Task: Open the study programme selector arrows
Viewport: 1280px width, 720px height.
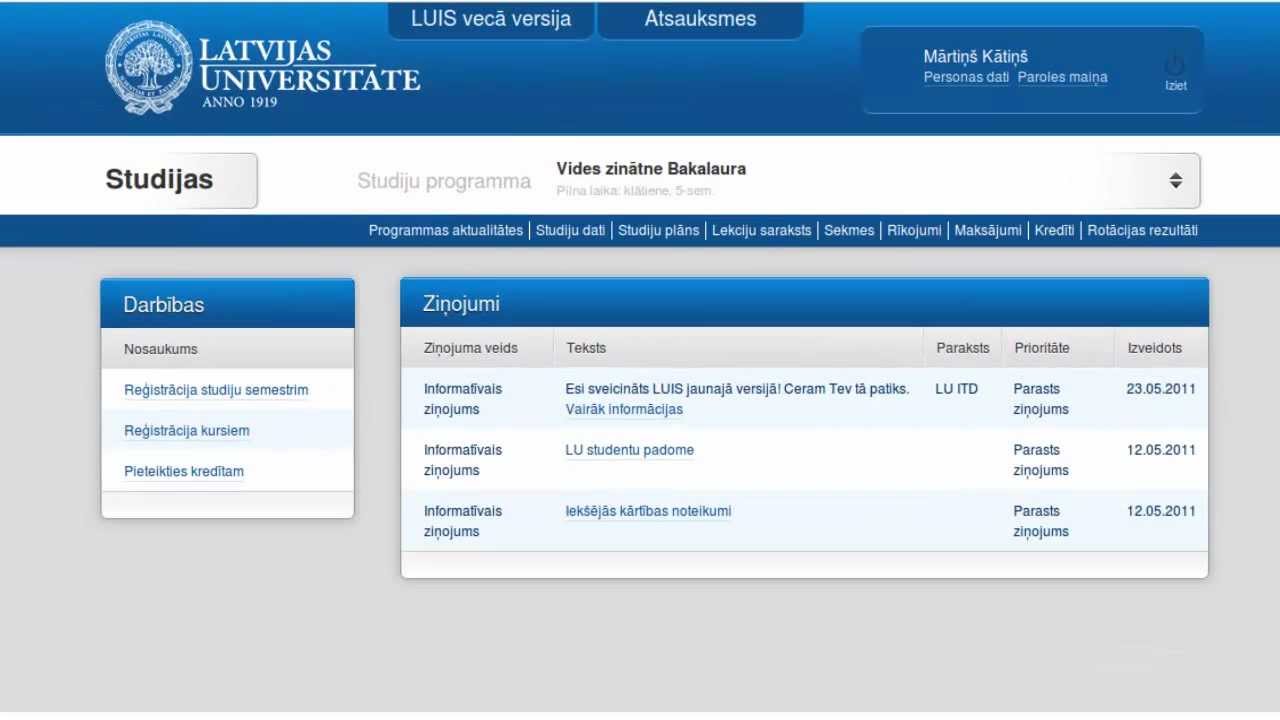Action: click(1175, 180)
